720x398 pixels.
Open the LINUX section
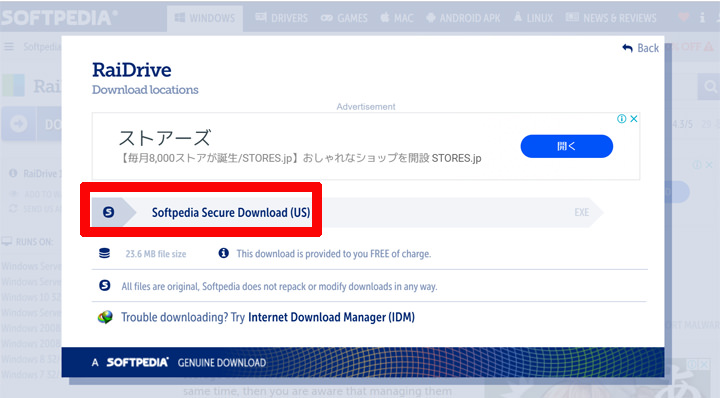click(x=533, y=18)
